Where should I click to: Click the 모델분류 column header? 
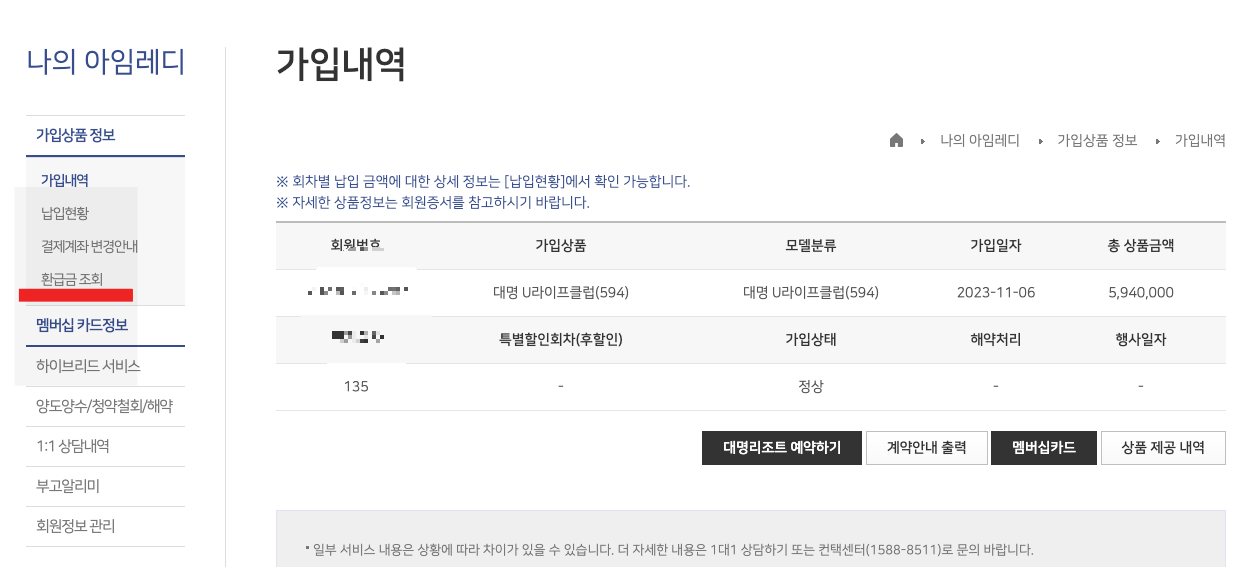click(811, 245)
